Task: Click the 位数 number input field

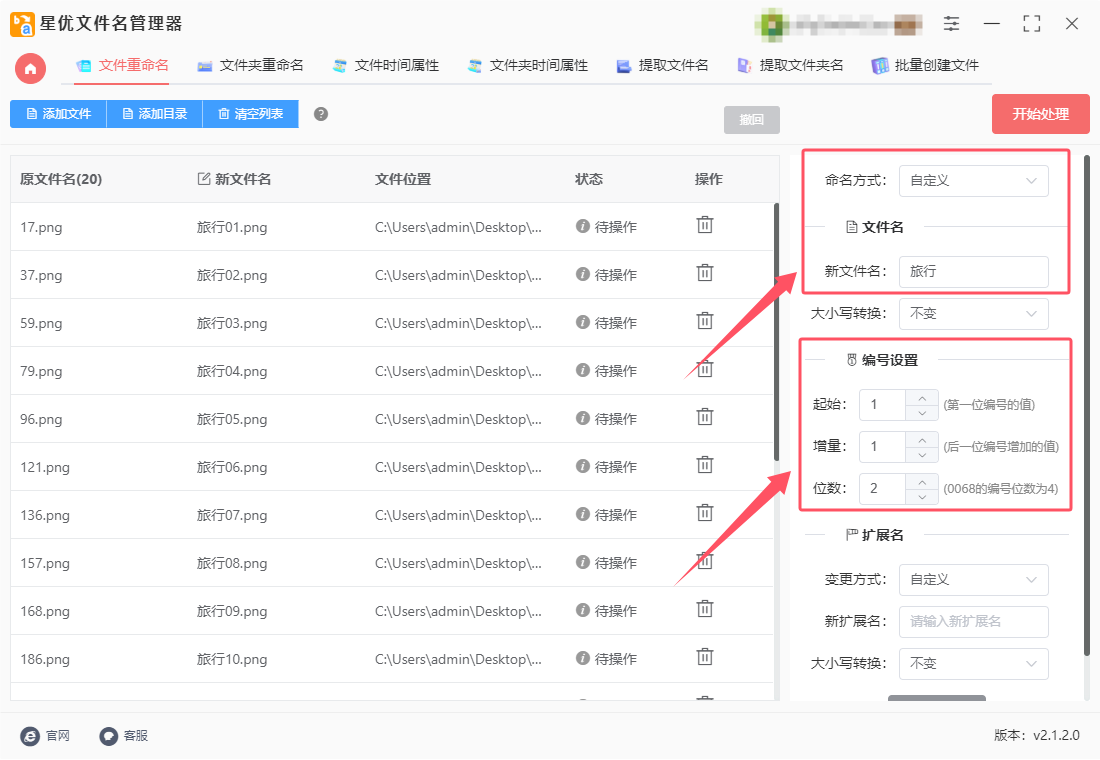Action: click(x=883, y=489)
